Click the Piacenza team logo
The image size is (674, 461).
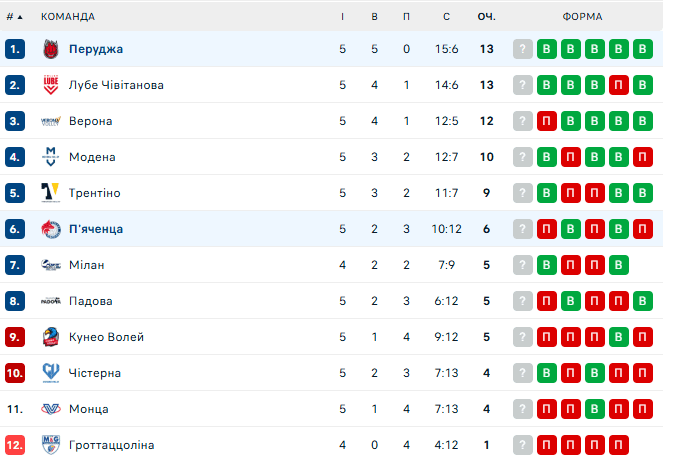point(51,229)
